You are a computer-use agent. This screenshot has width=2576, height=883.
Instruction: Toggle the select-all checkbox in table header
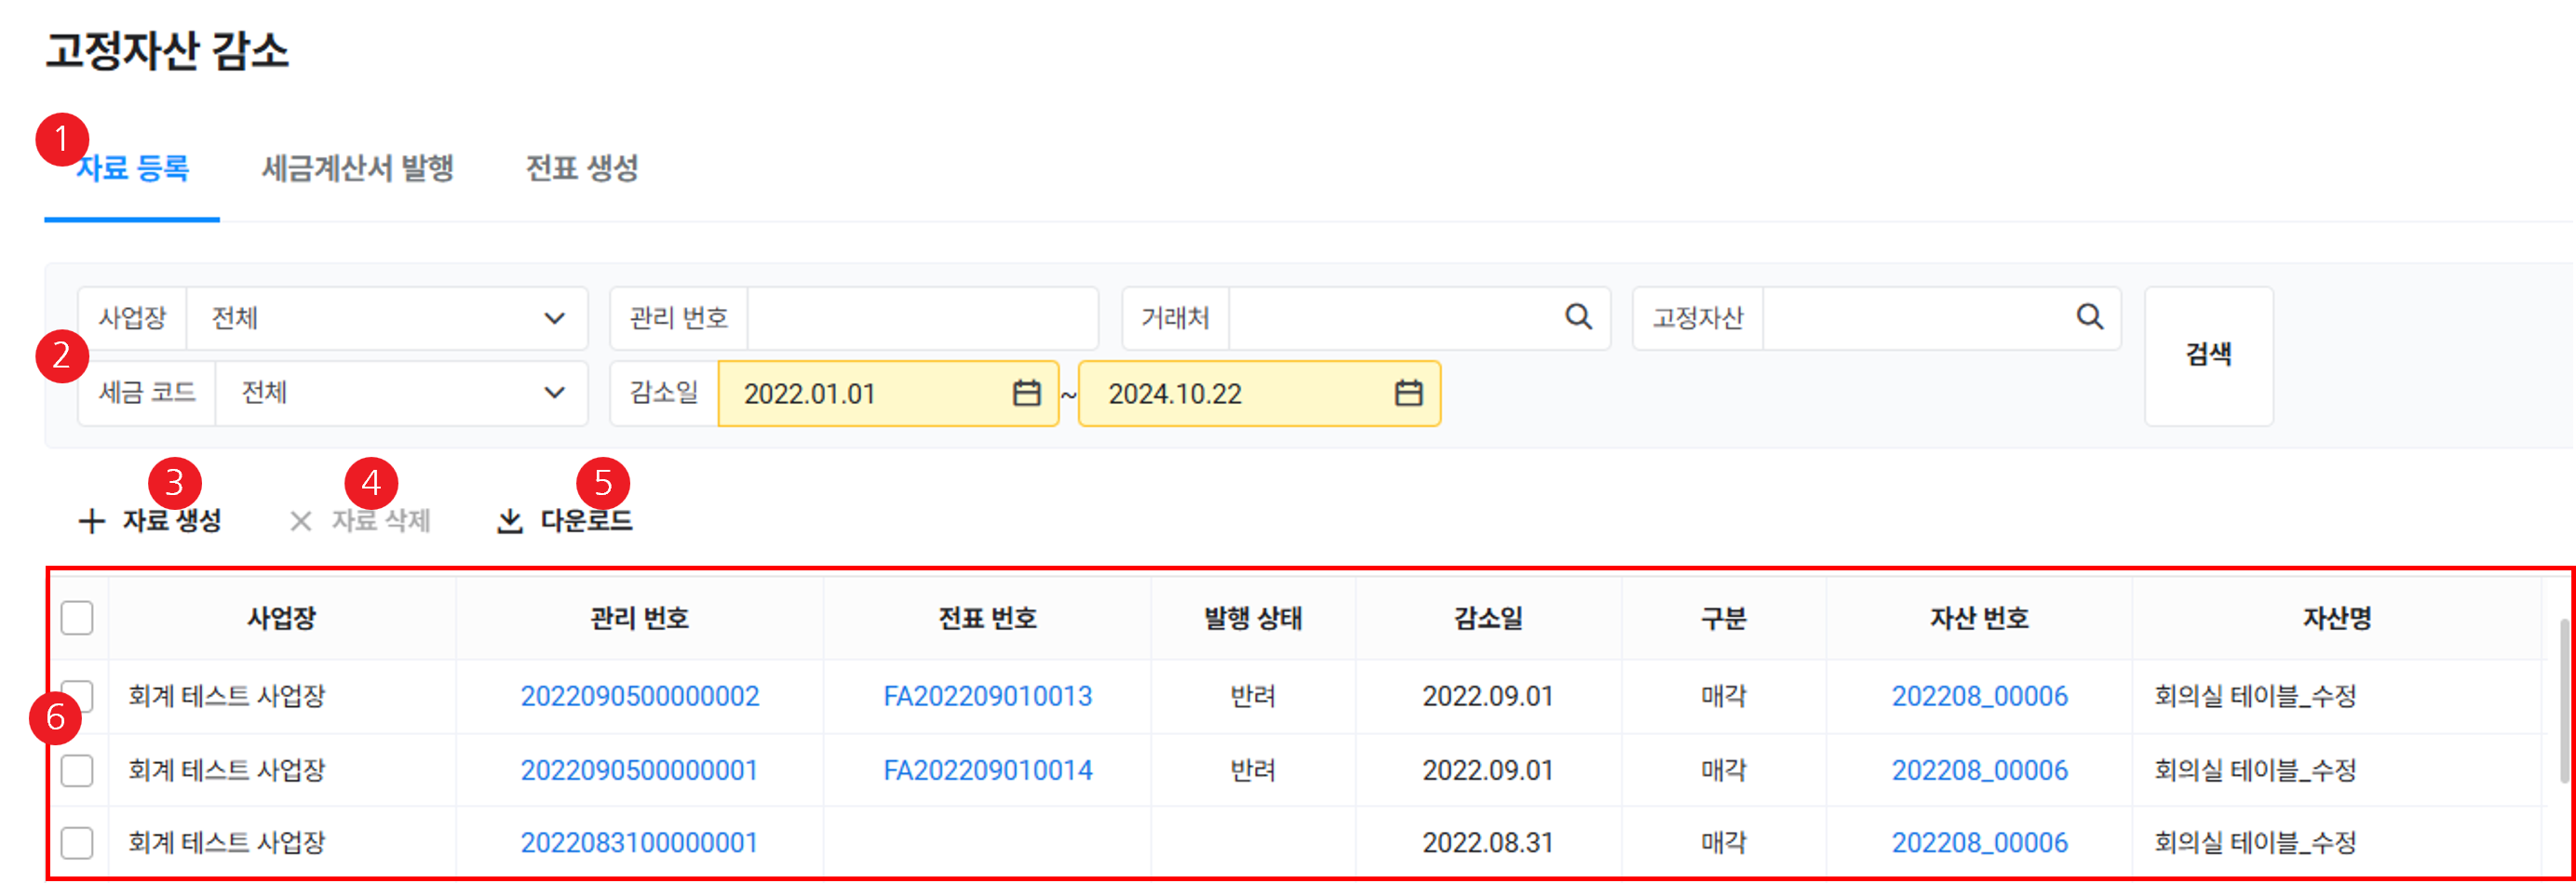(x=77, y=618)
